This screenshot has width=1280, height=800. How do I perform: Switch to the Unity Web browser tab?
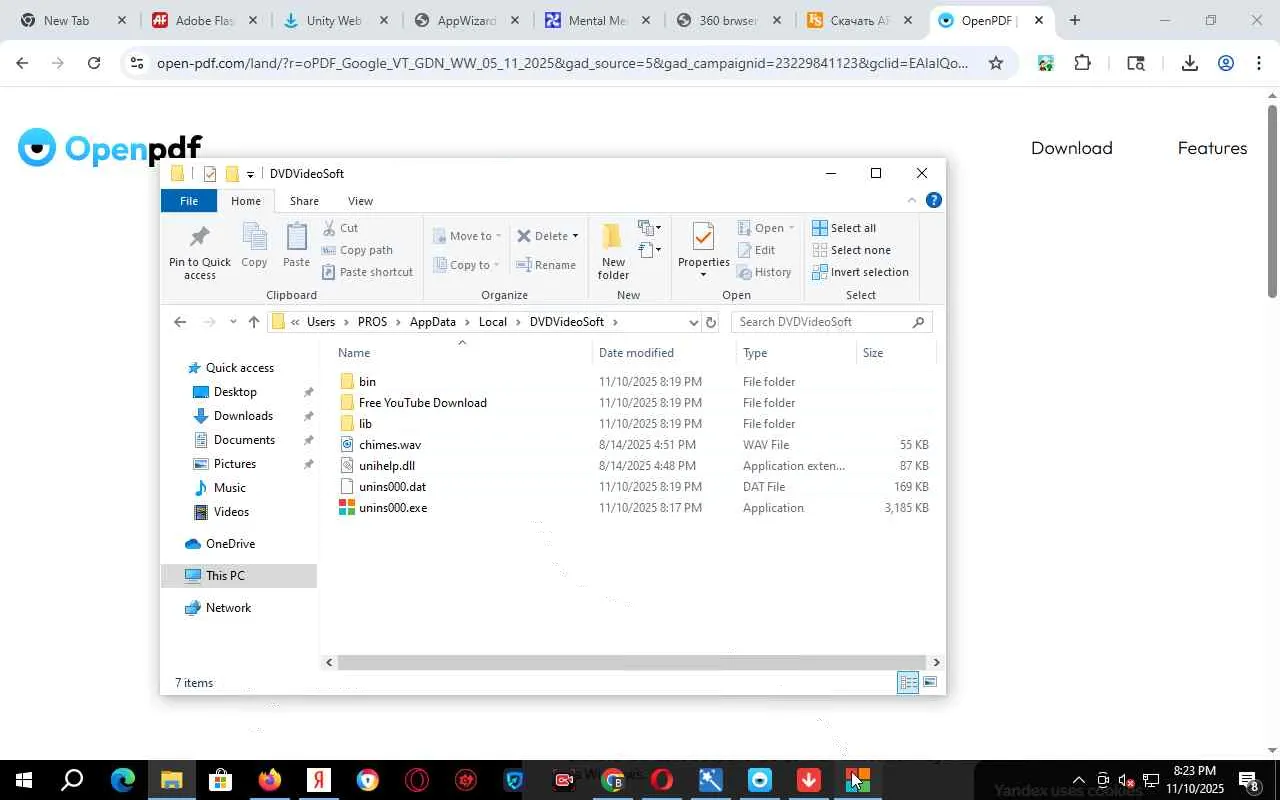[x=334, y=20]
